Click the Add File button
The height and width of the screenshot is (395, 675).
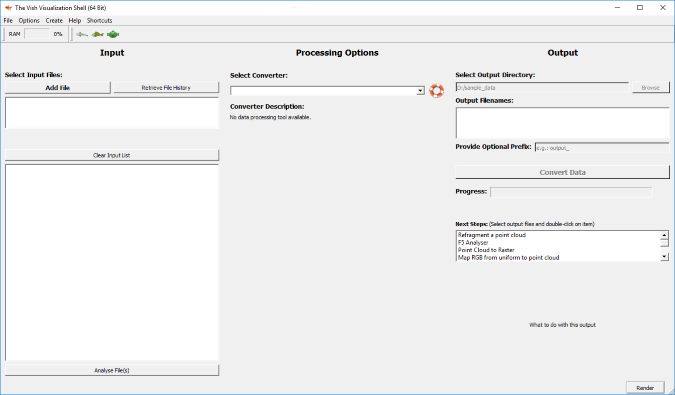[58, 87]
